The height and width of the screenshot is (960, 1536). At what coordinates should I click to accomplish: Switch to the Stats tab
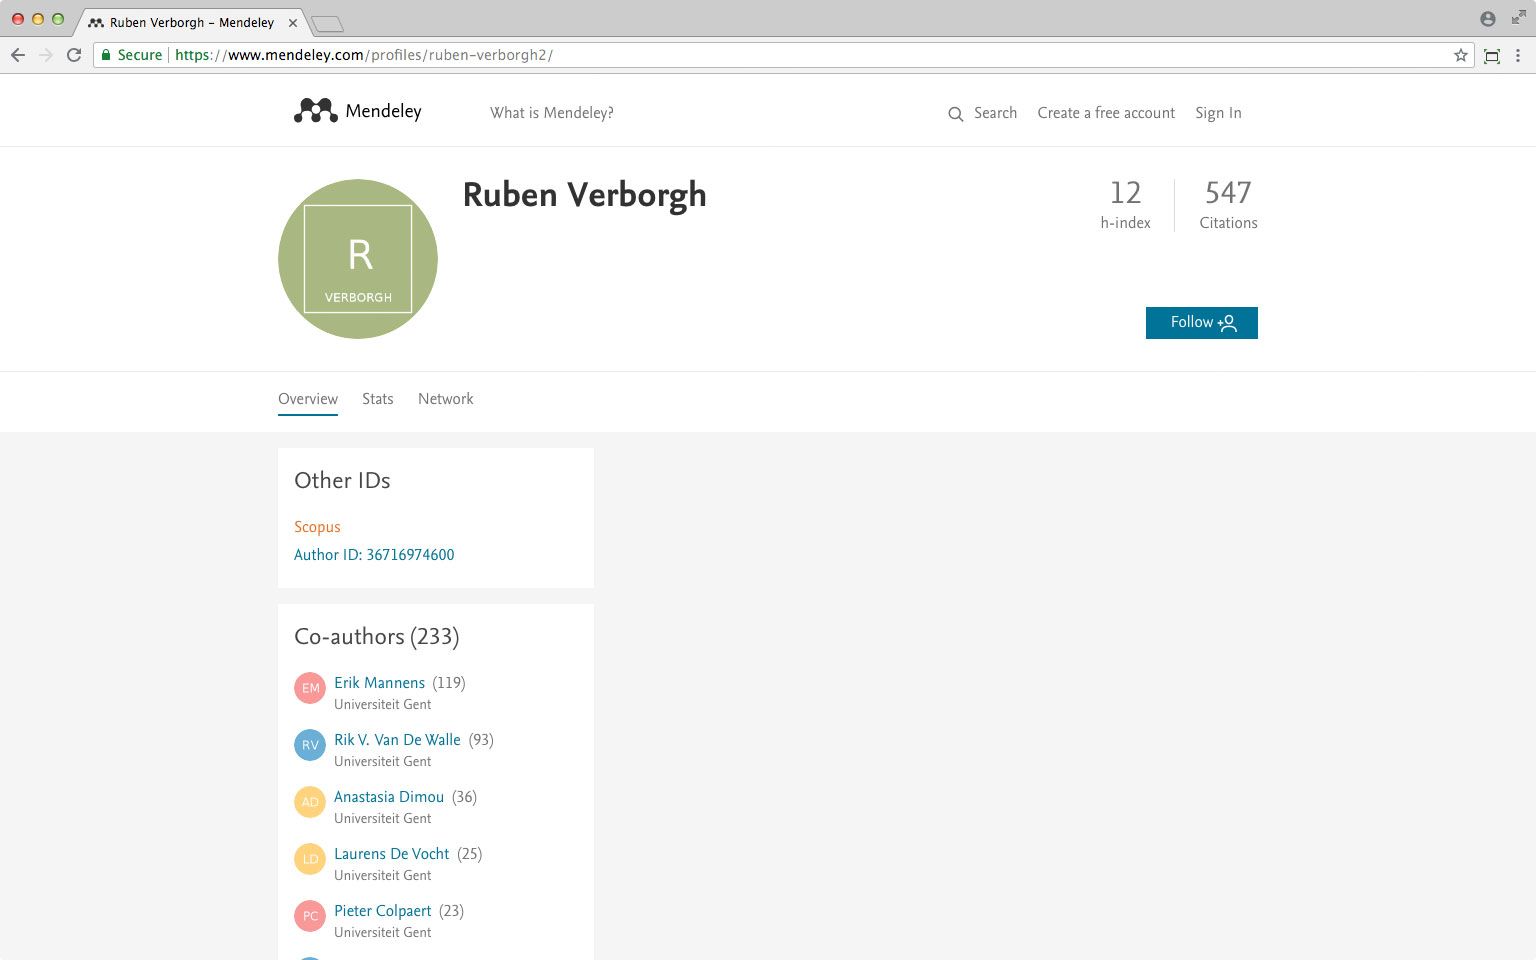coord(378,399)
